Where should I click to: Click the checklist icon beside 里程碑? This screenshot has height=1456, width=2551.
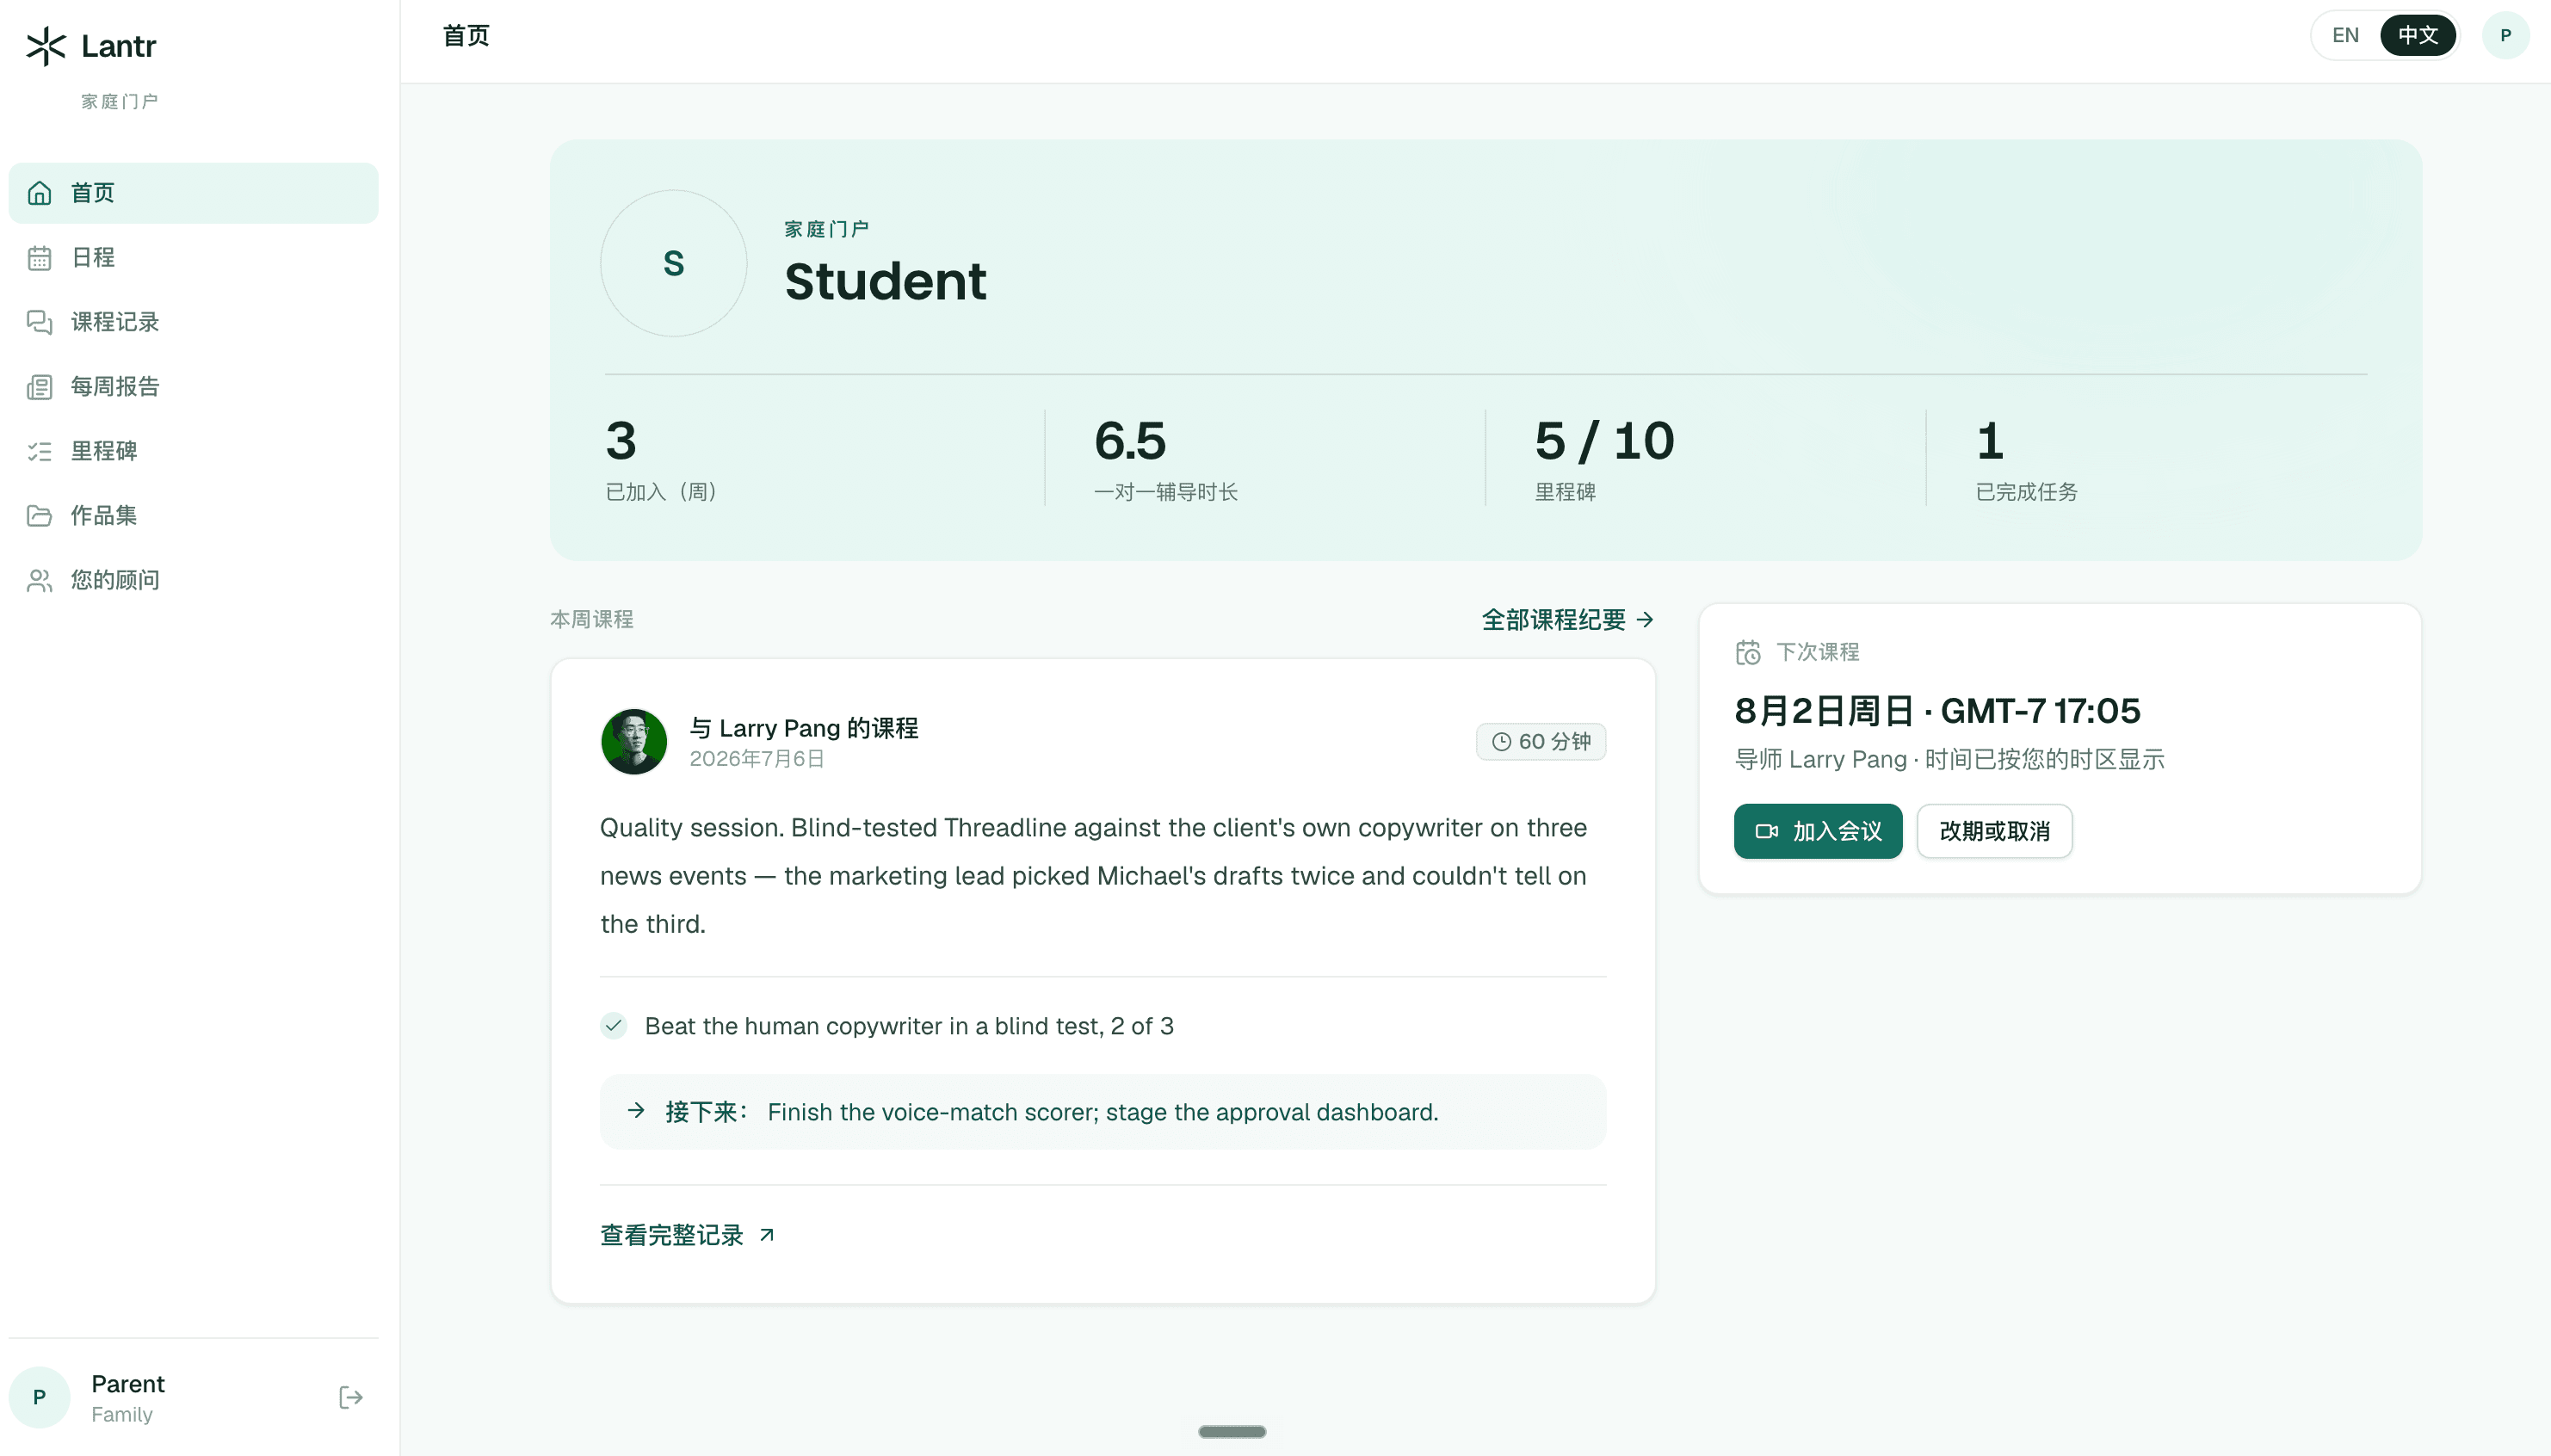click(x=39, y=451)
